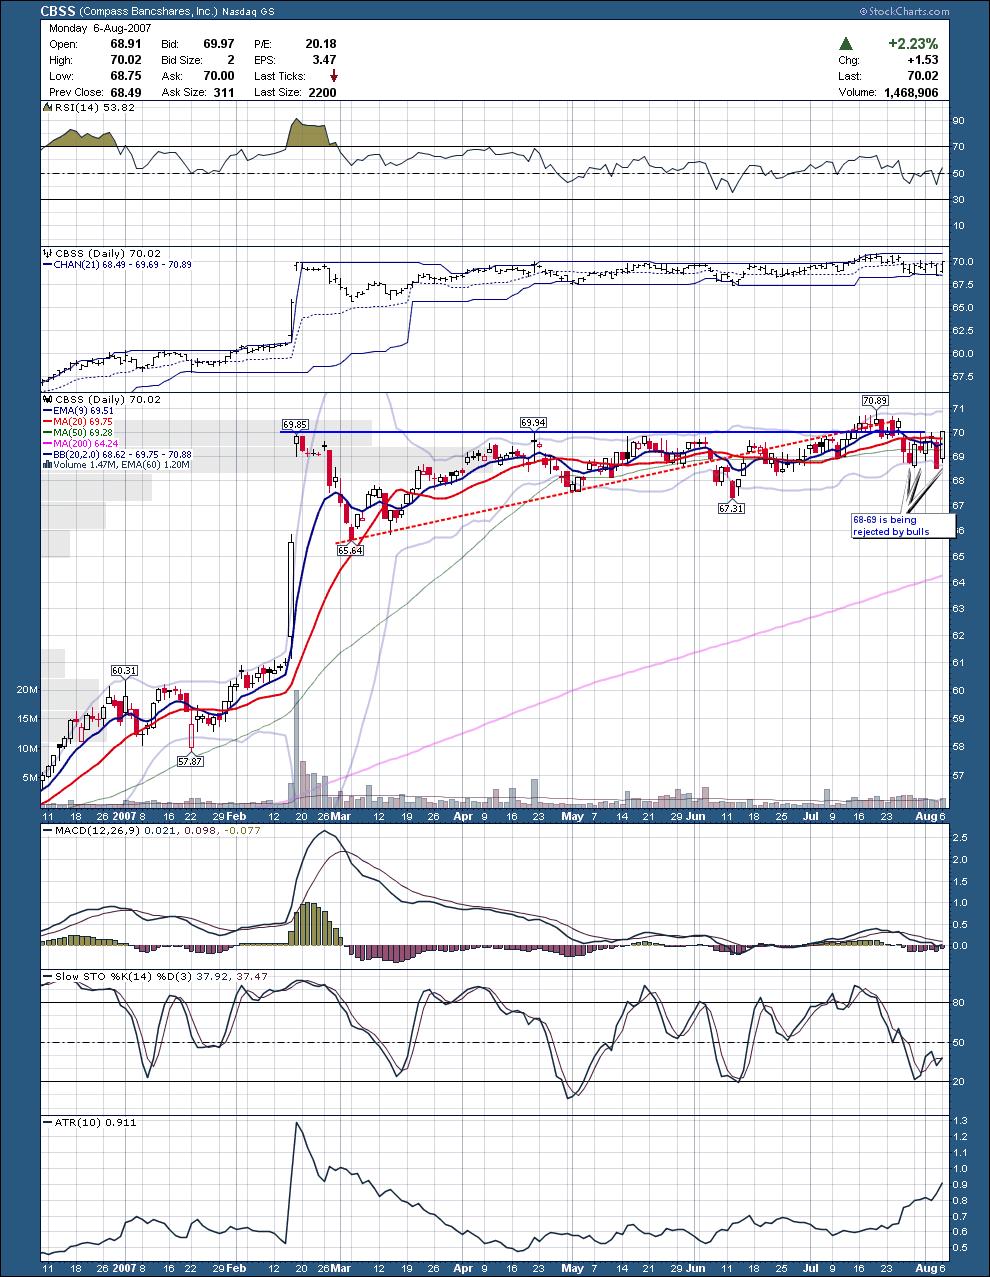Click the 65.64 low price callout

pyautogui.click(x=349, y=550)
